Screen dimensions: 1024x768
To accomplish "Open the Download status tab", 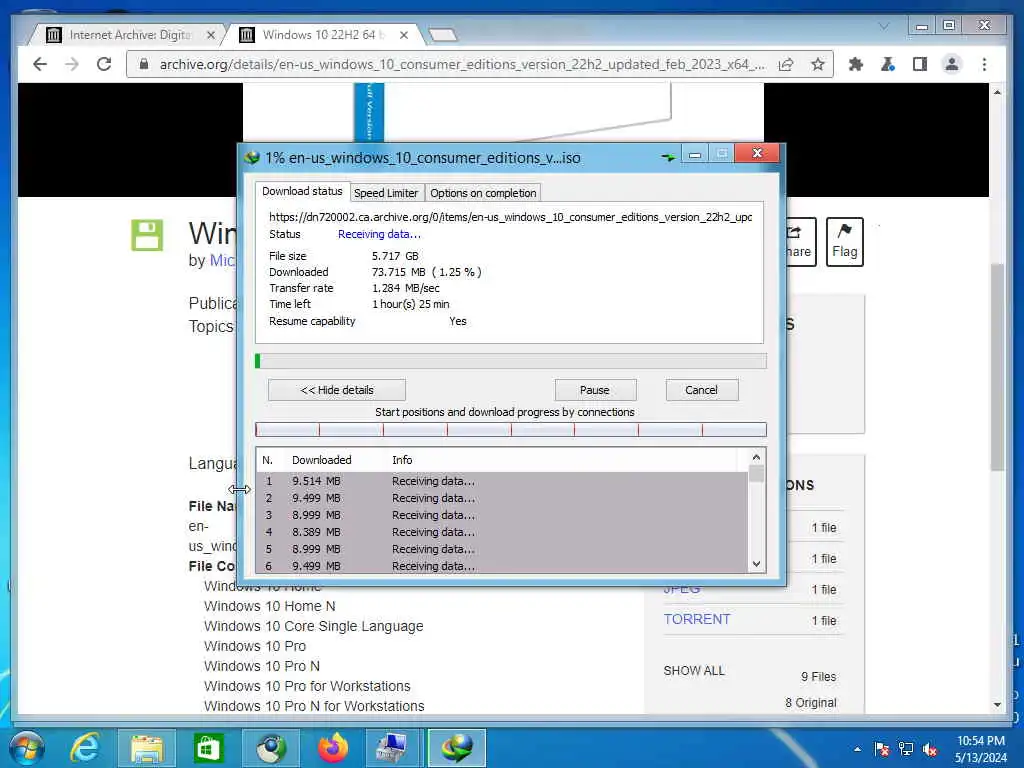I will tap(302, 191).
